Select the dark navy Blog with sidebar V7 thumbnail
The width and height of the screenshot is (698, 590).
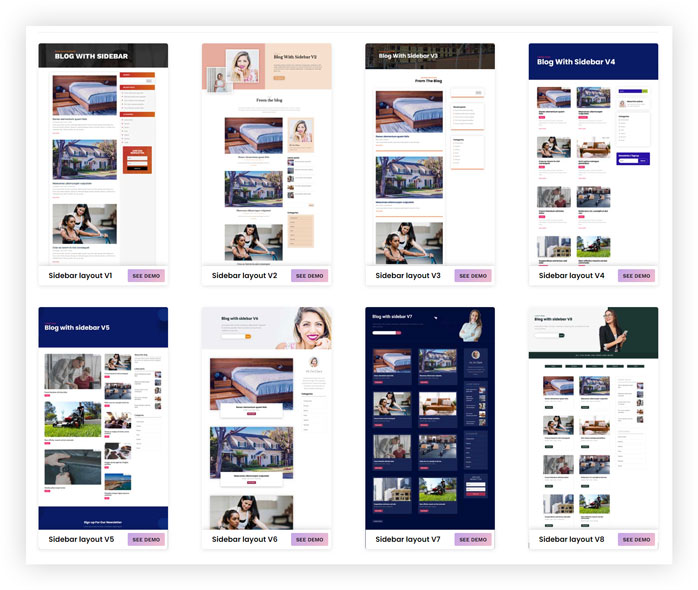(x=430, y=418)
